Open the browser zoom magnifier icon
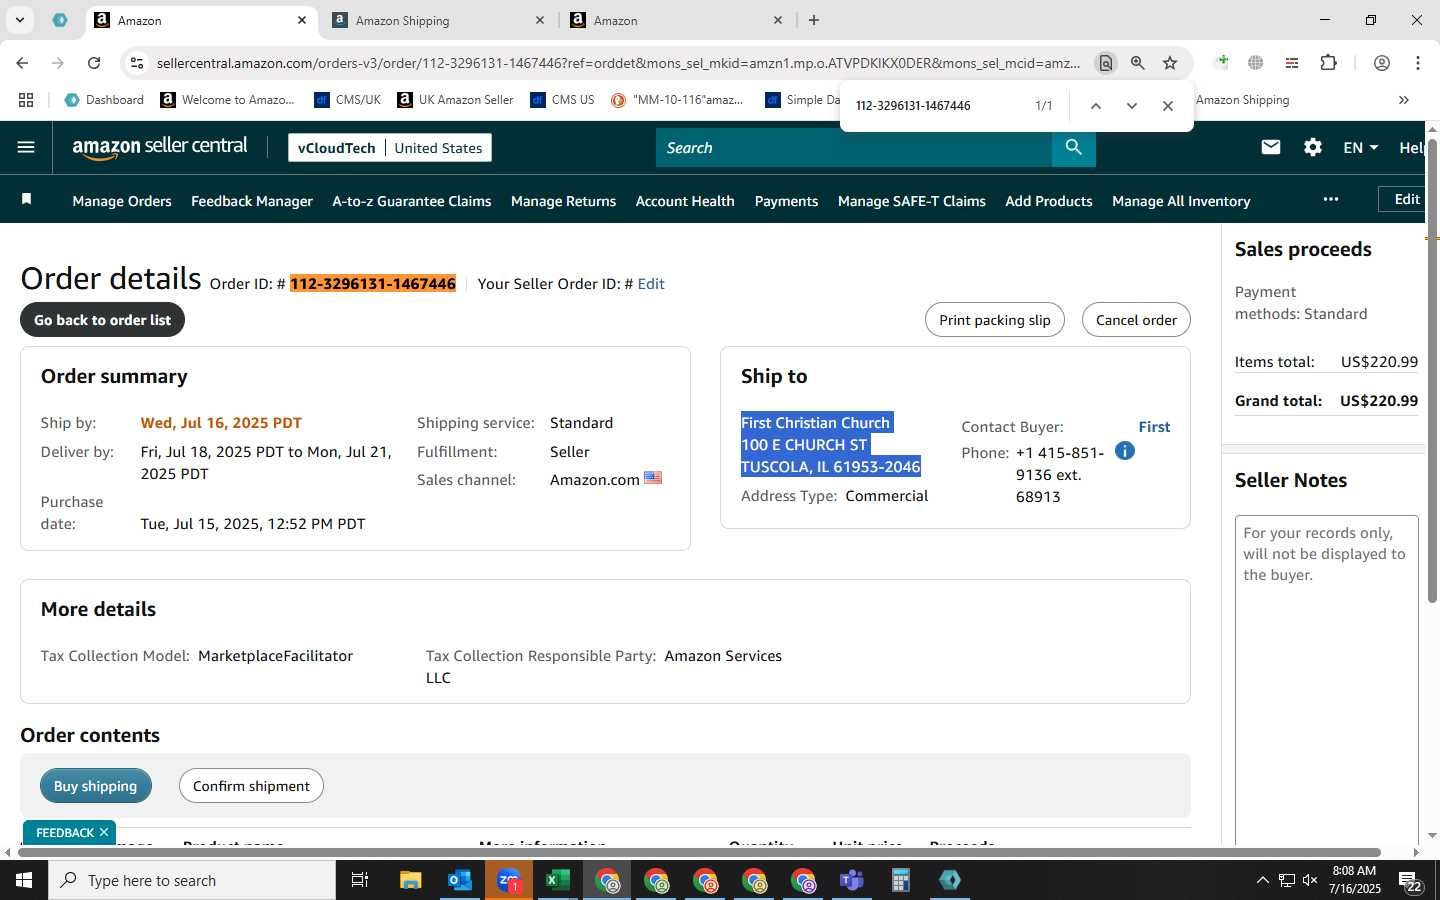This screenshot has height=900, width=1440. pyautogui.click(x=1138, y=63)
